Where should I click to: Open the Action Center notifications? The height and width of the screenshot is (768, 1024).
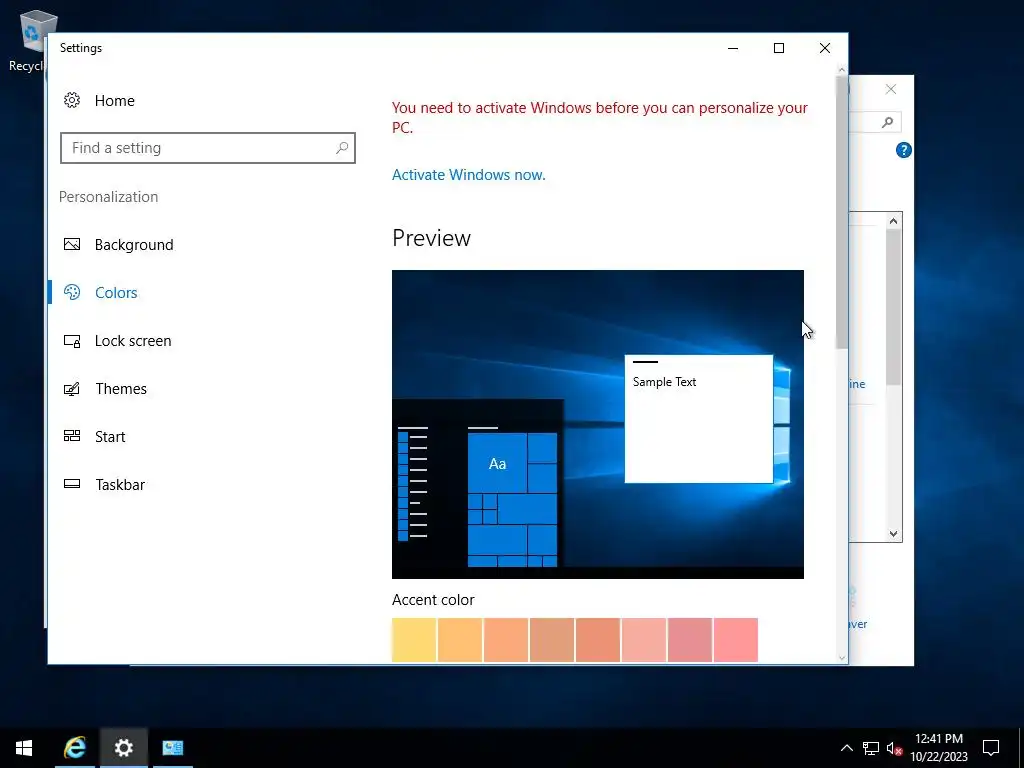tap(991, 748)
